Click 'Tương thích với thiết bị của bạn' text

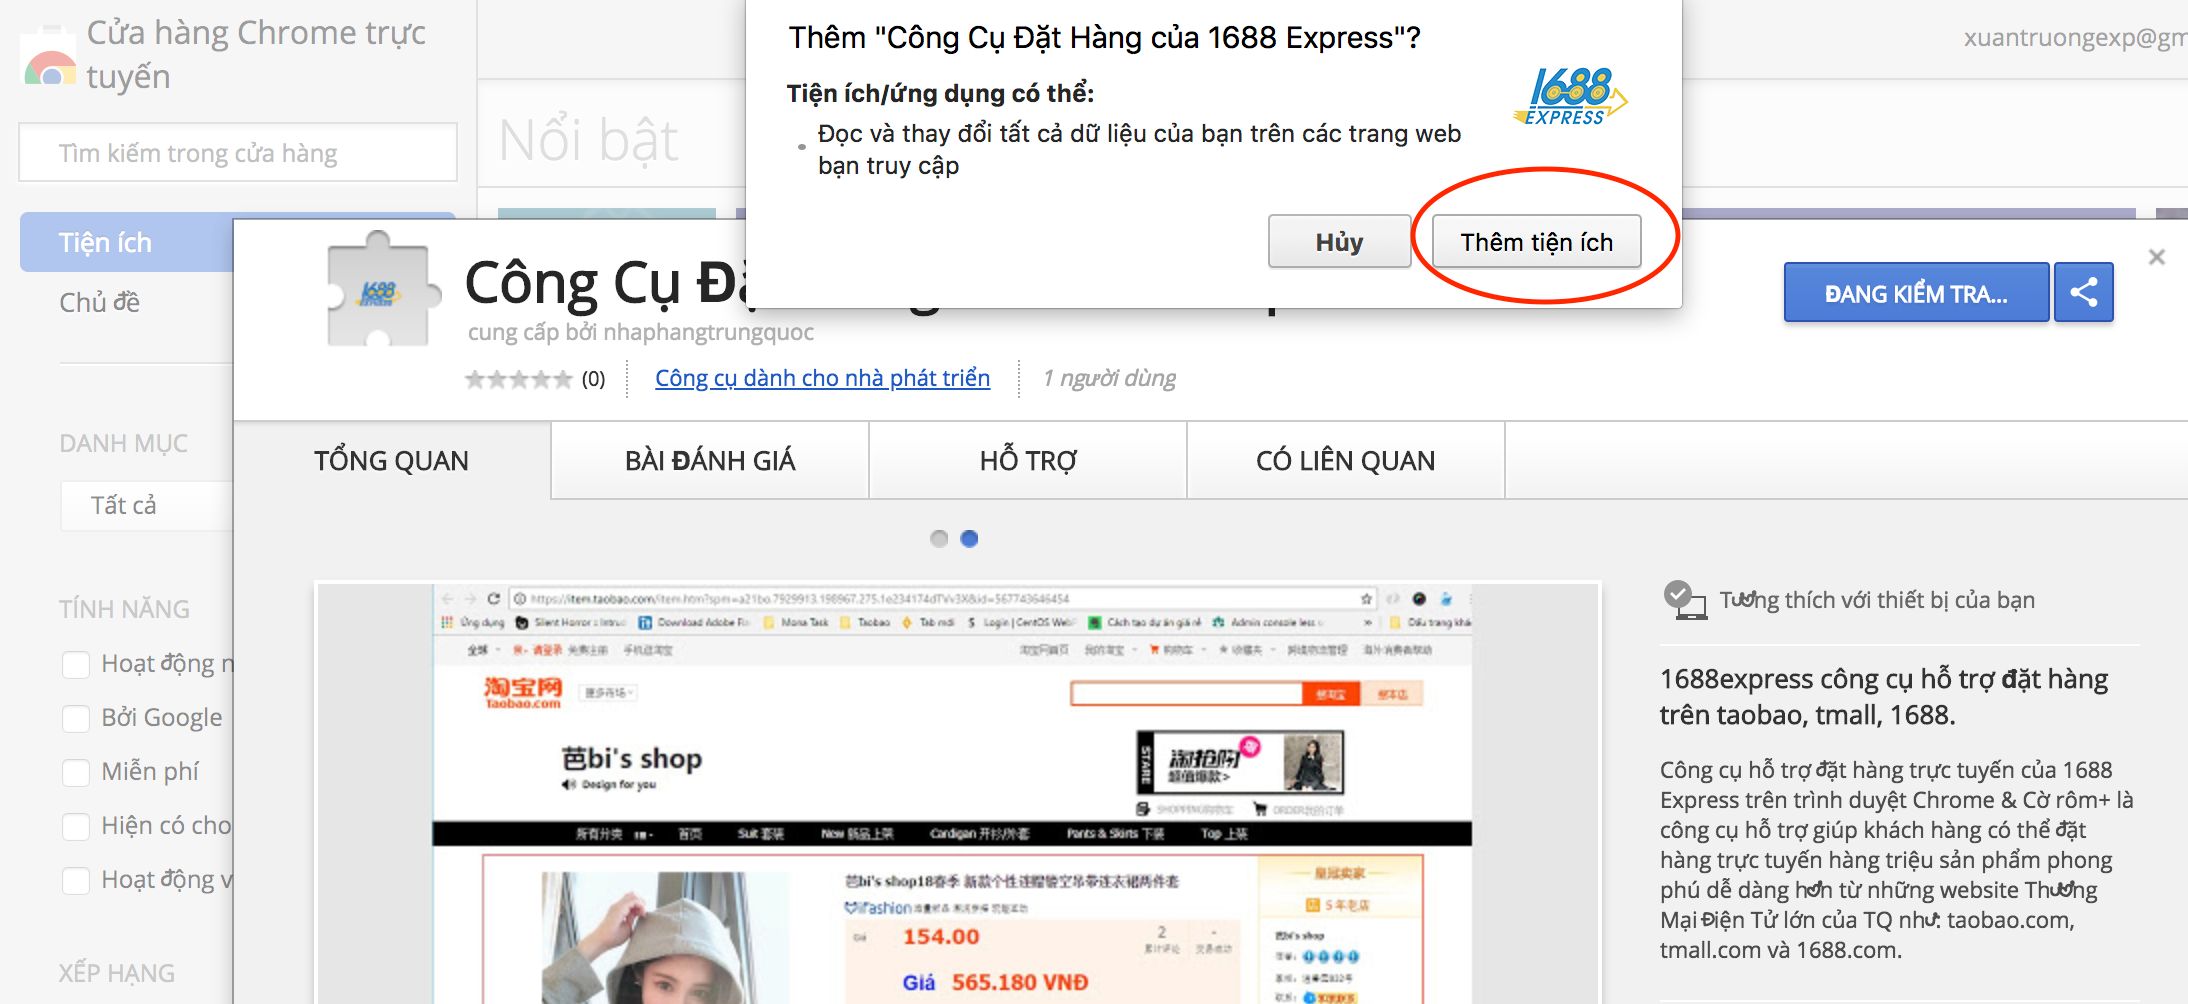click(1877, 600)
